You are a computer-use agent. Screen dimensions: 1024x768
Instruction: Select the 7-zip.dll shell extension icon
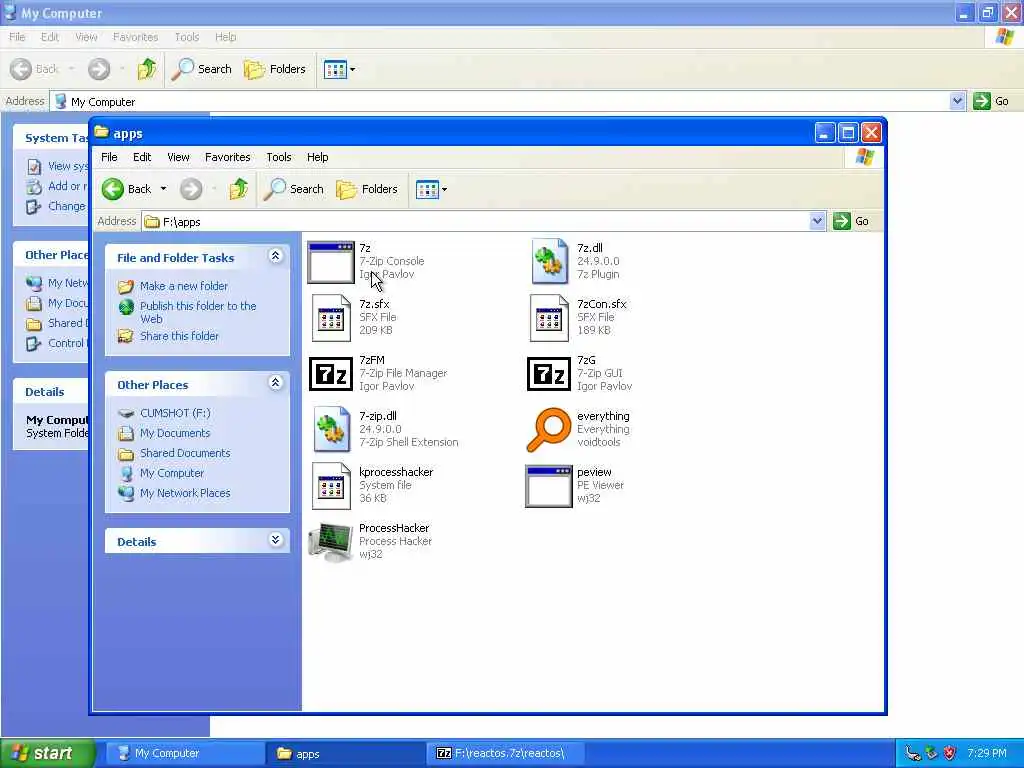(x=332, y=429)
